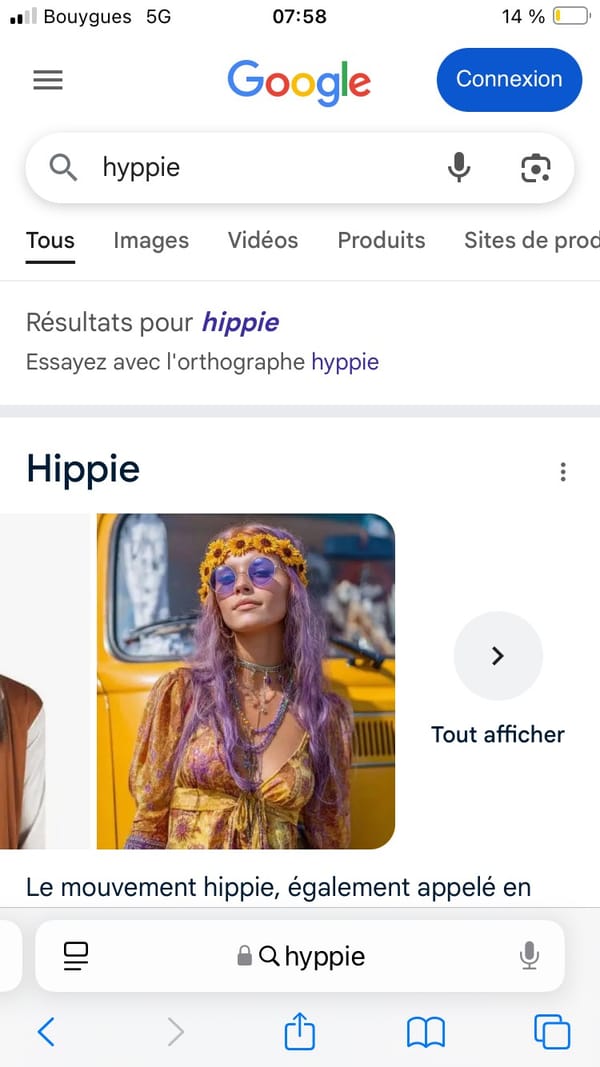This screenshot has height=1067, width=600.
Task: Open the purple-haired hippie woman image
Action: coord(246,681)
